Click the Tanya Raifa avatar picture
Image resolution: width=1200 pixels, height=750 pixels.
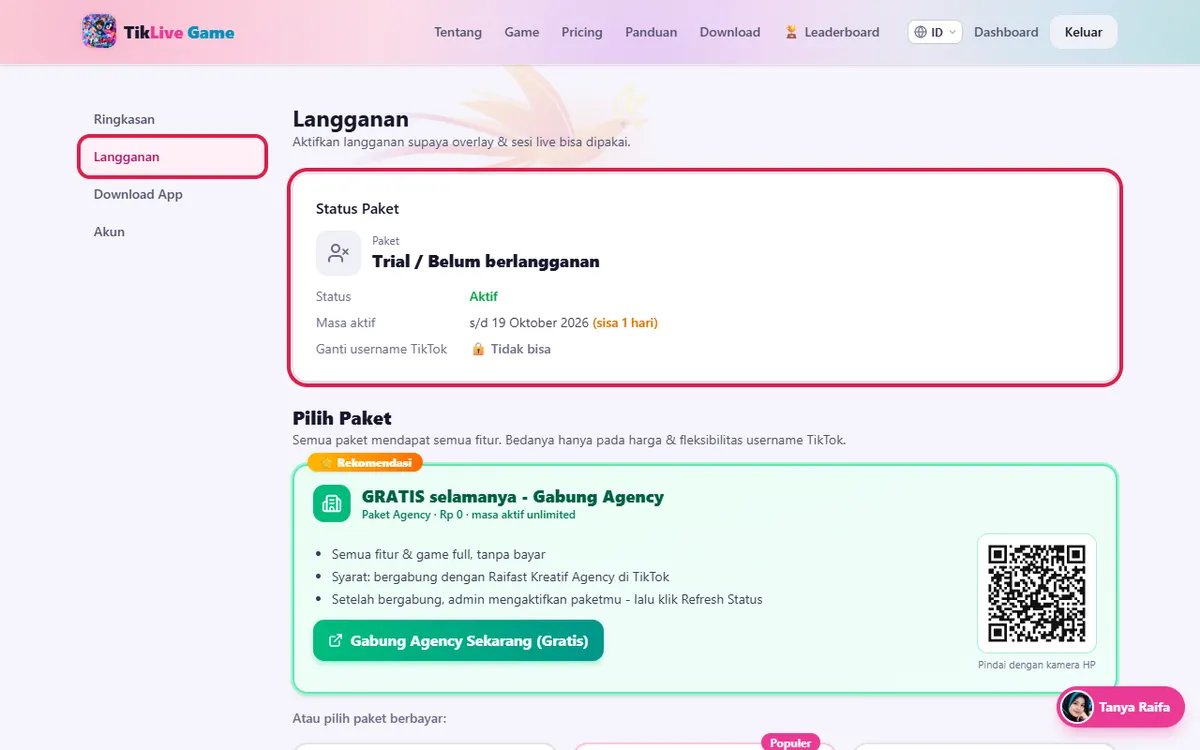1077,707
